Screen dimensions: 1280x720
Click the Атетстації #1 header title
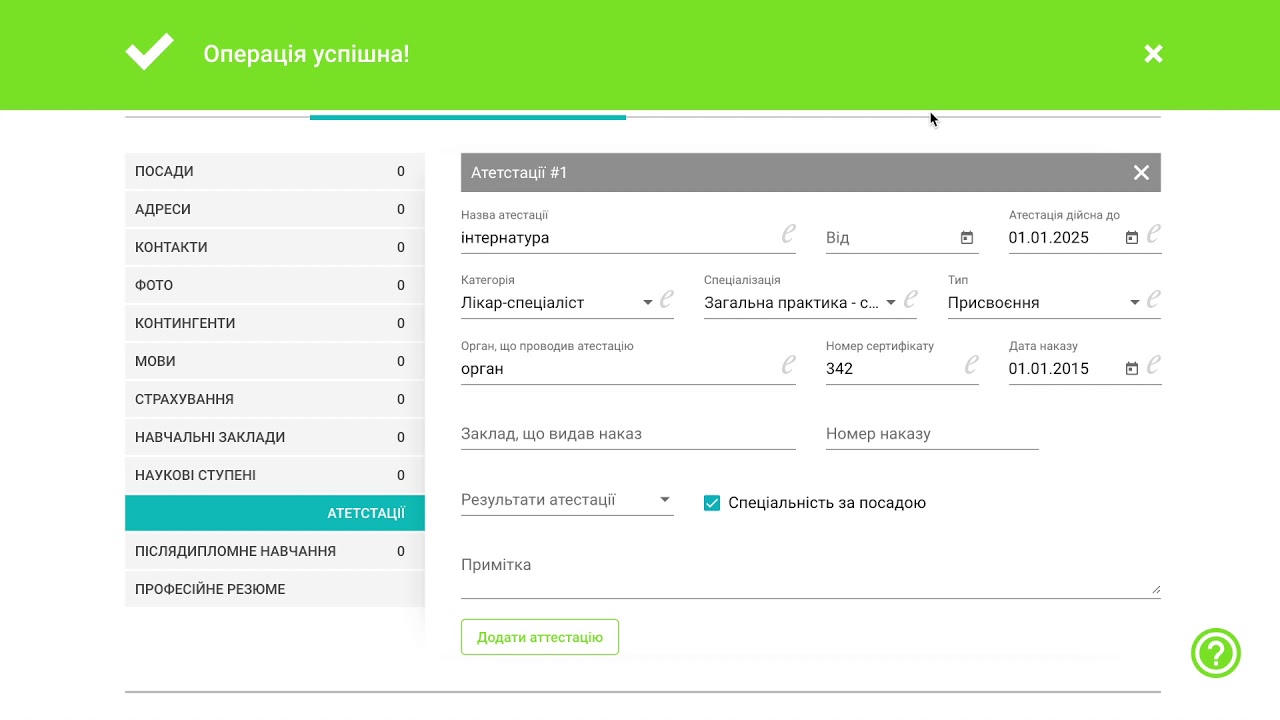tap(519, 173)
